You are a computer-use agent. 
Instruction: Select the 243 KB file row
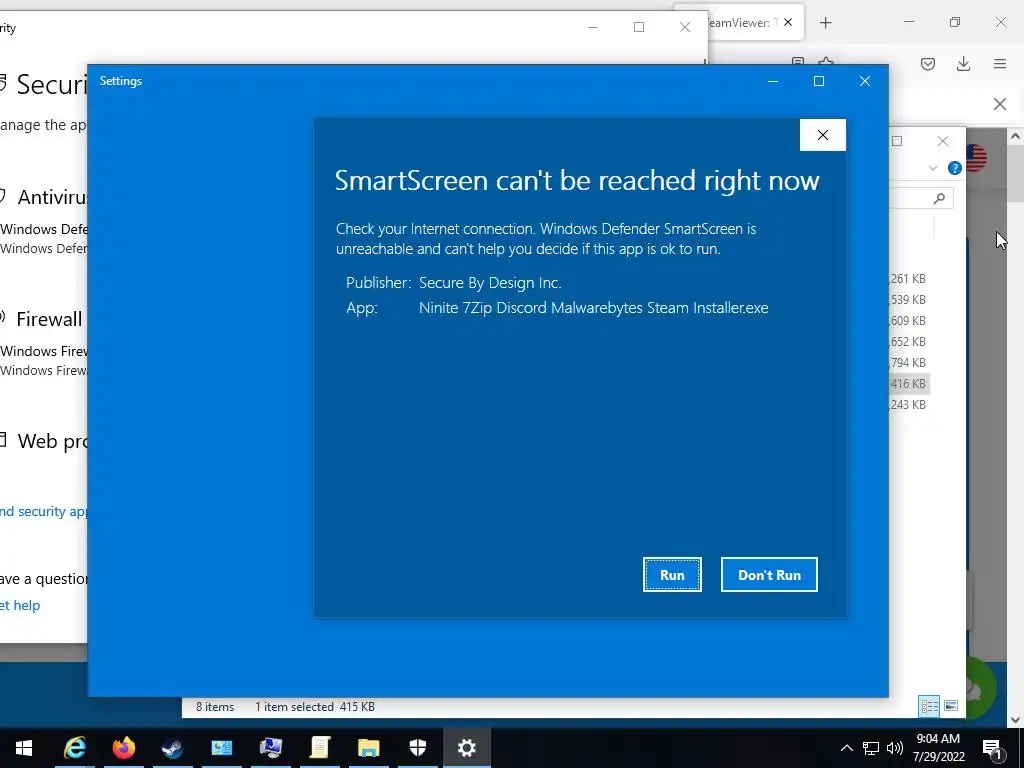(x=908, y=405)
